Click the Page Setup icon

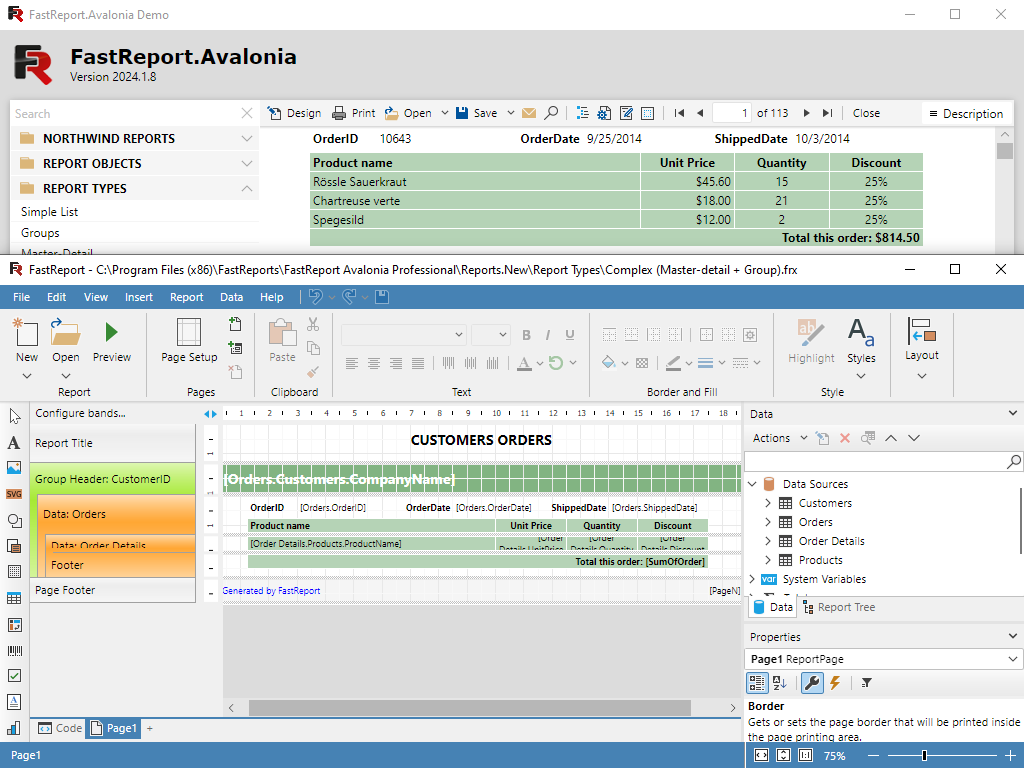[x=189, y=332]
